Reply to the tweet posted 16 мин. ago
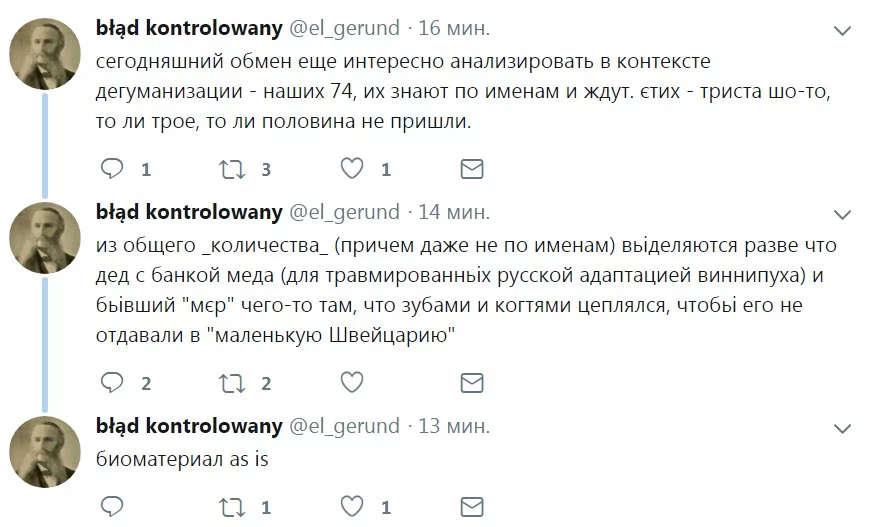Screen dimensions: 870x527 (112, 169)
